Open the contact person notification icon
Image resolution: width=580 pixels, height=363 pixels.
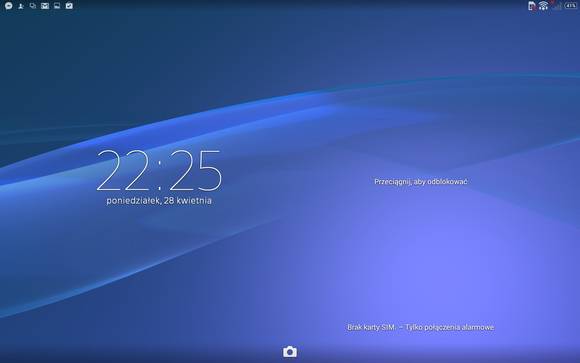click(21, 6)
